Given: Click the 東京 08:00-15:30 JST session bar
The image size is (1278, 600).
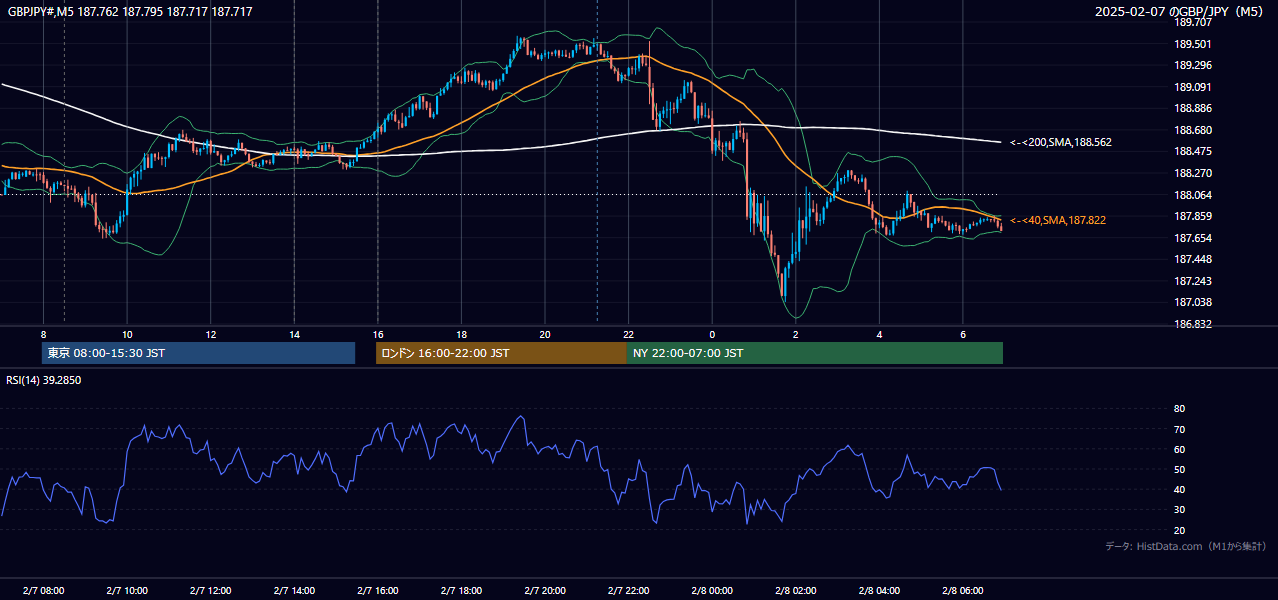Looking at the screenshot, I should point(198,353).
